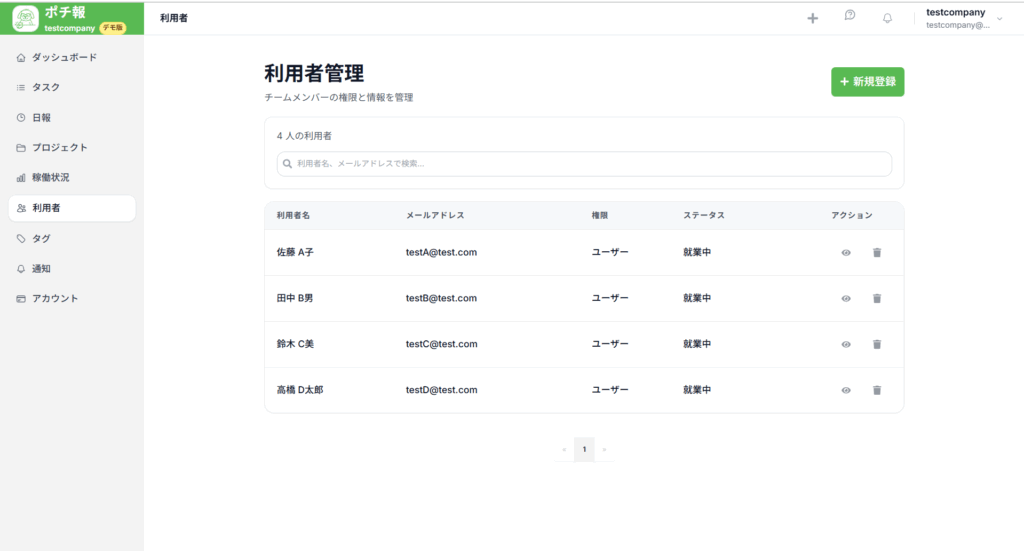Click the ポチ報 logo icon
Screen dimensions: 1024x551
(x=26, y=18)
